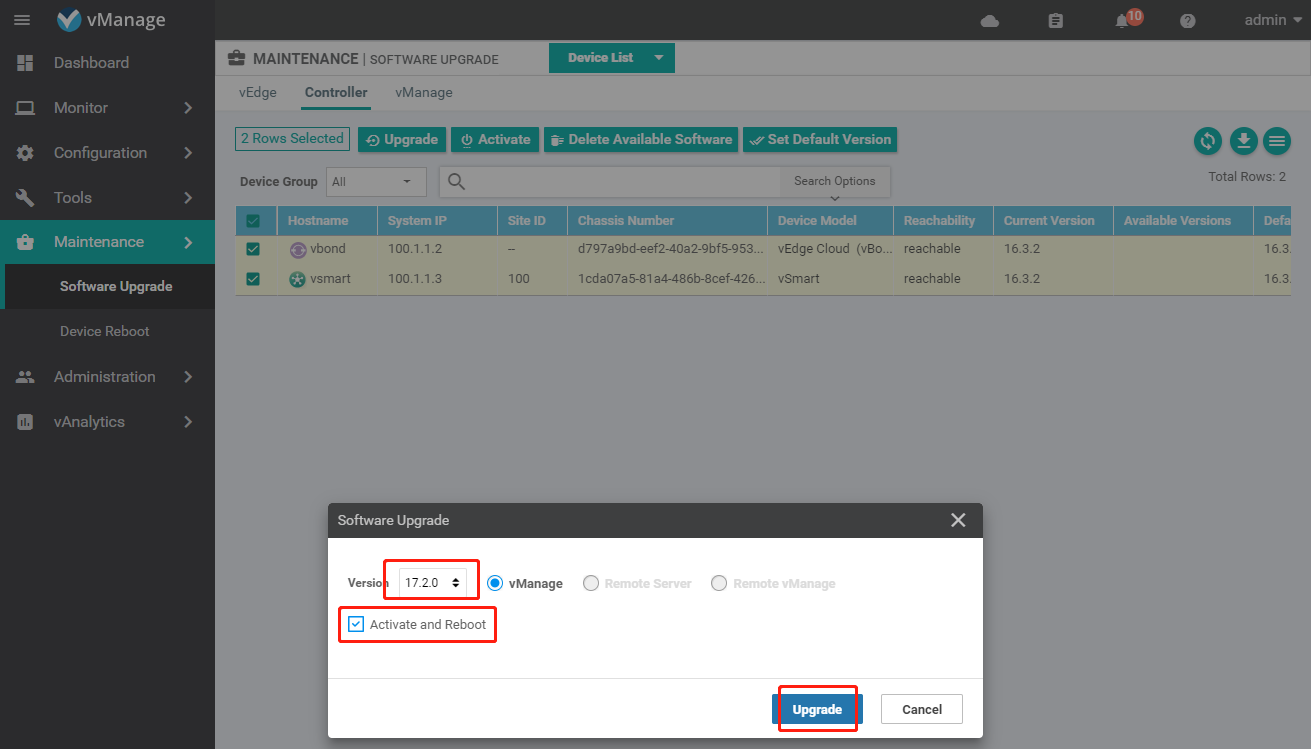Viewport: 1311px width, 749px height.
Task: Click the Configuration gear icon
Action: pyautogui.click(x=25, y=153)
